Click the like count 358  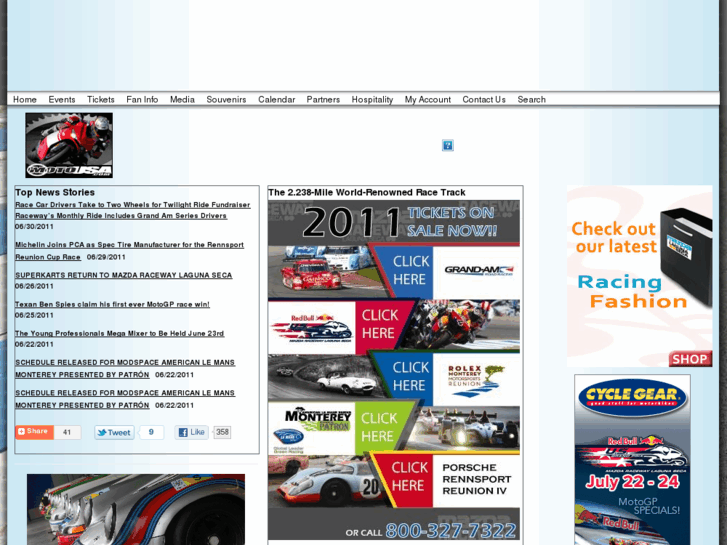[222, 432]
